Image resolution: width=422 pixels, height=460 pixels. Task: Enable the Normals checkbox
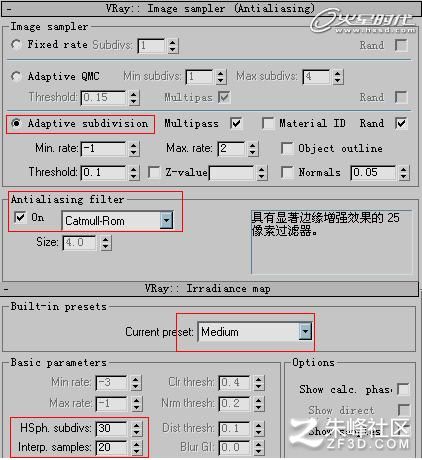click(287, 172)
